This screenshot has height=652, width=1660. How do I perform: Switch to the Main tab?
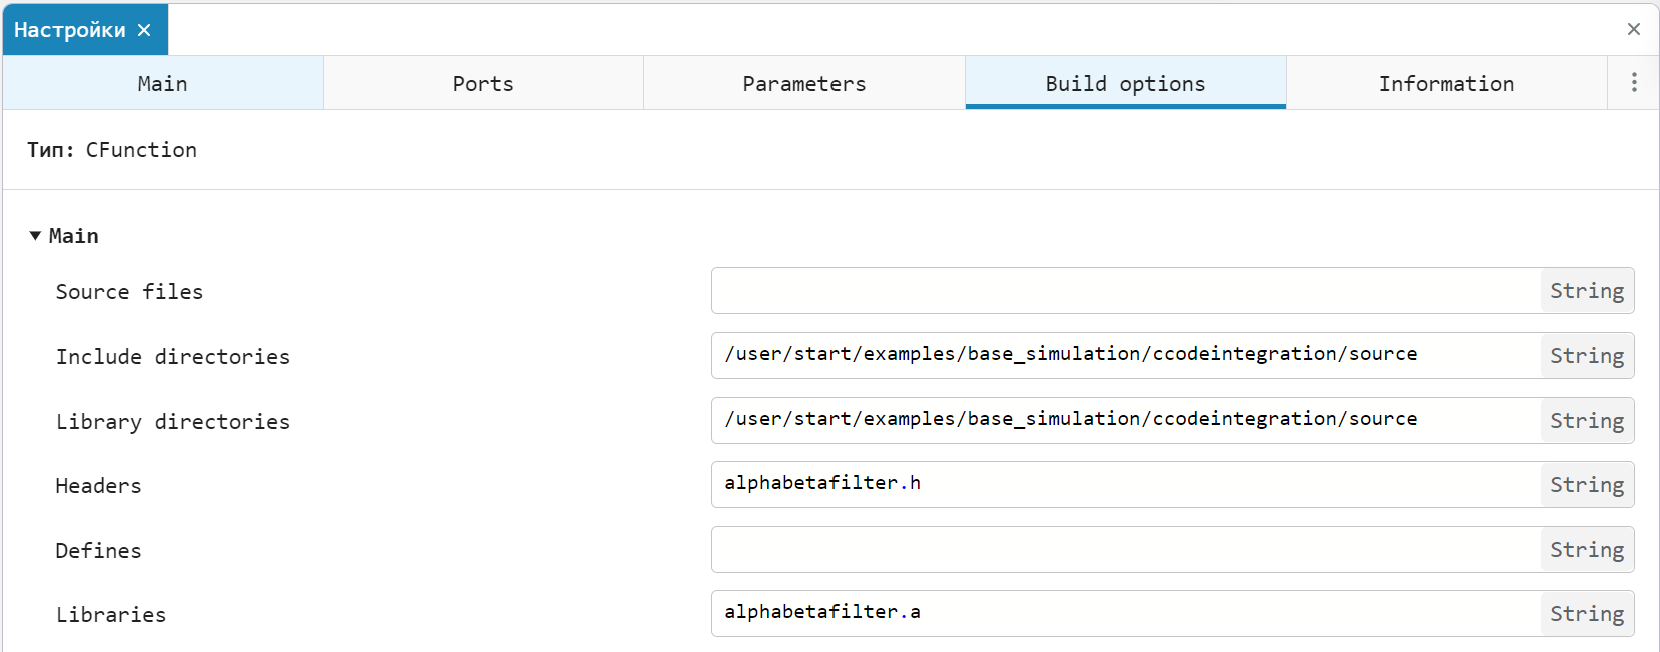(162, 84)
